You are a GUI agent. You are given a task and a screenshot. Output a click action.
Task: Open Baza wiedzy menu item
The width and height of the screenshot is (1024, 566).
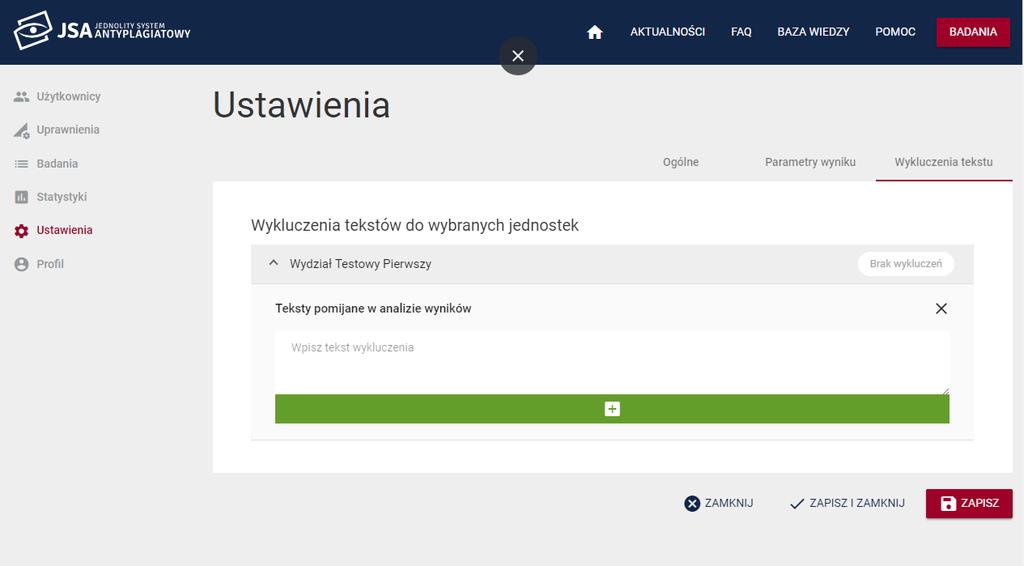(x=813, y=32)
